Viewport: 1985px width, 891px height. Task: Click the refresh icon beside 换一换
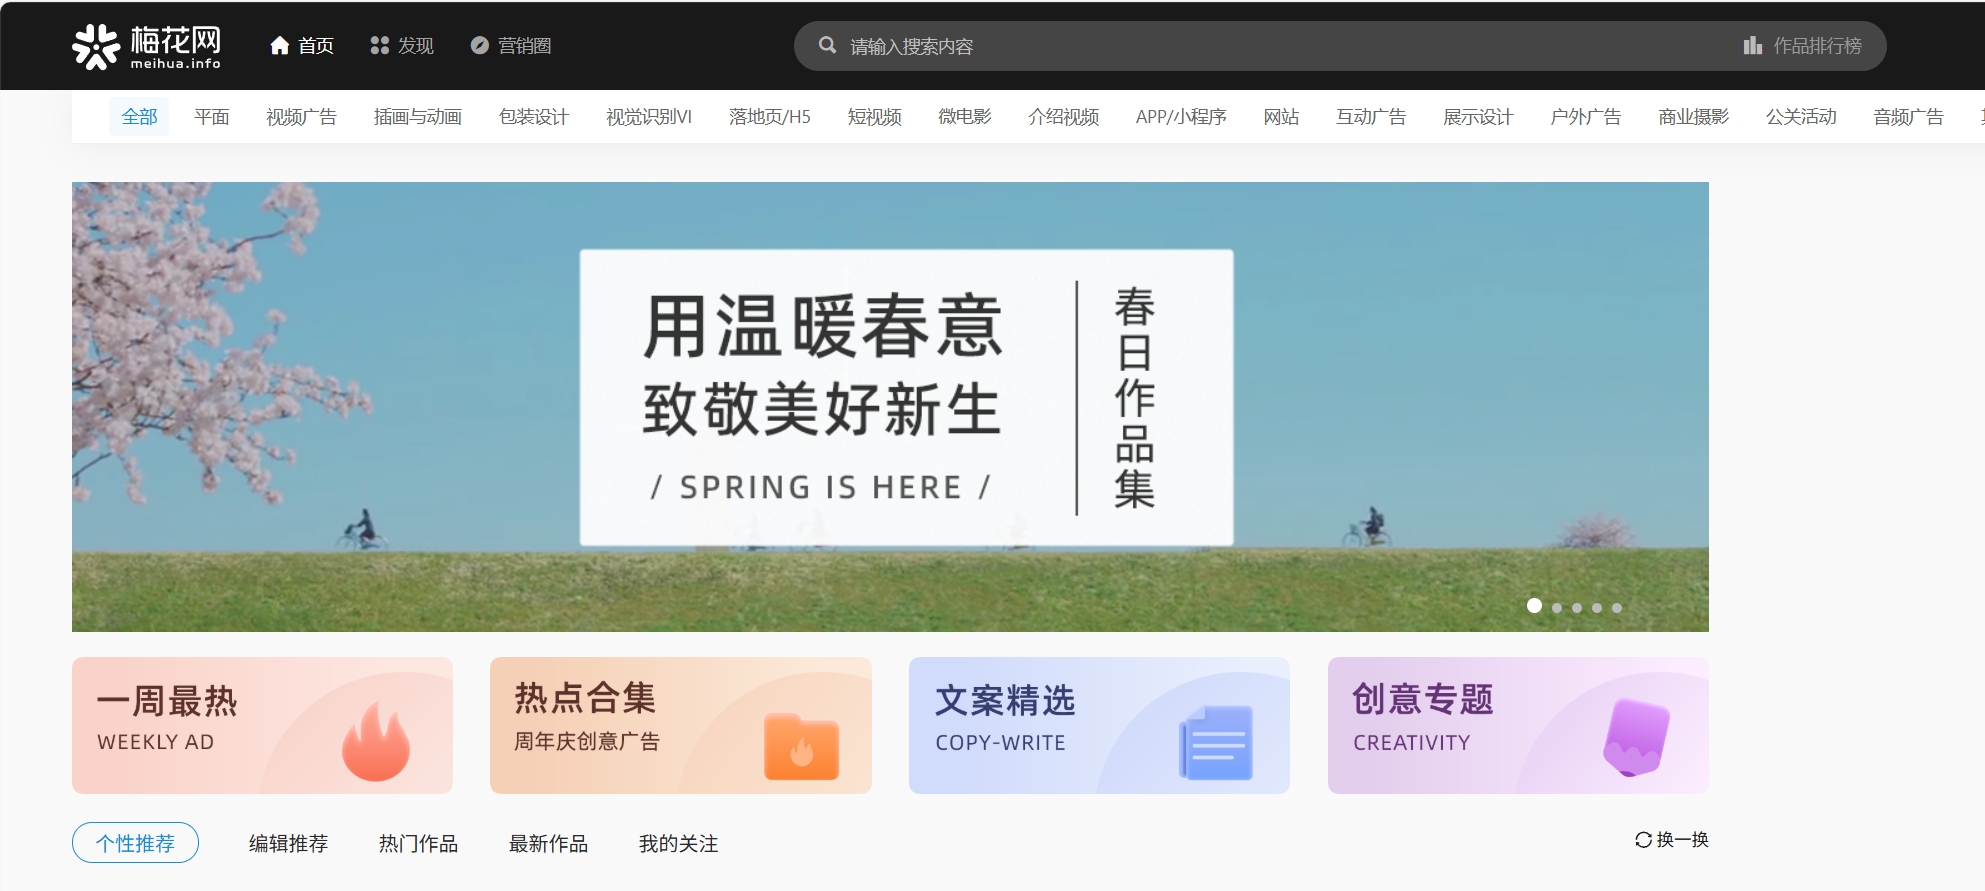[1643, 840]
